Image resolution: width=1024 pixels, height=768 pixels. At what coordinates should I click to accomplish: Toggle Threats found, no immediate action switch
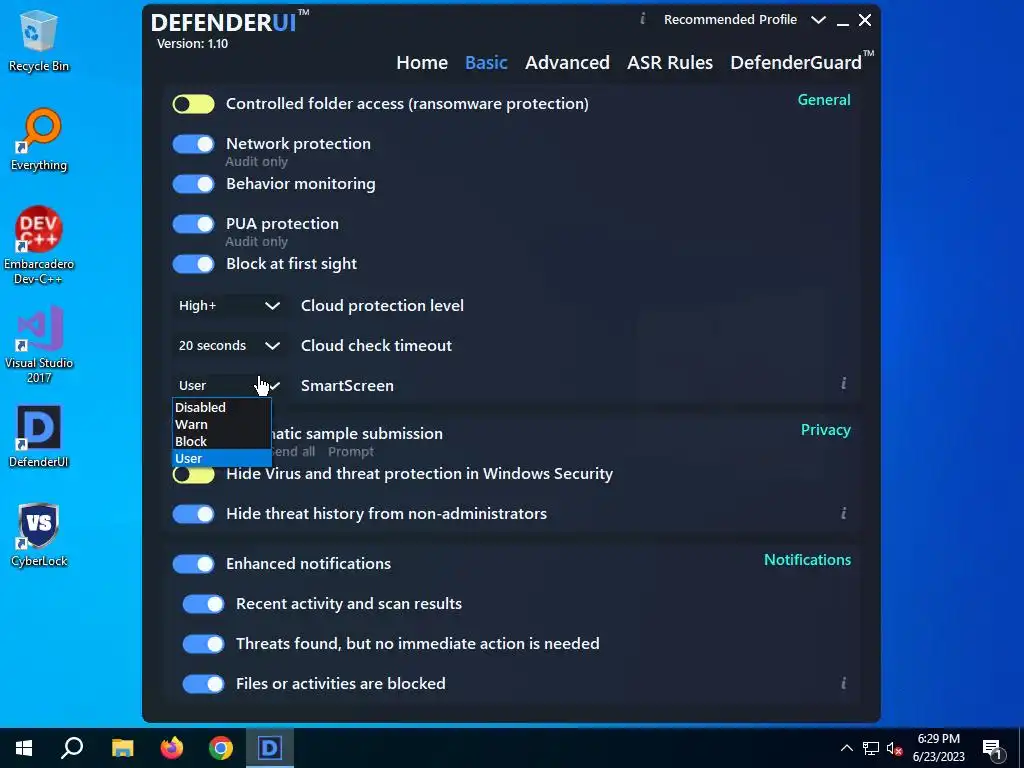(203, 644)
